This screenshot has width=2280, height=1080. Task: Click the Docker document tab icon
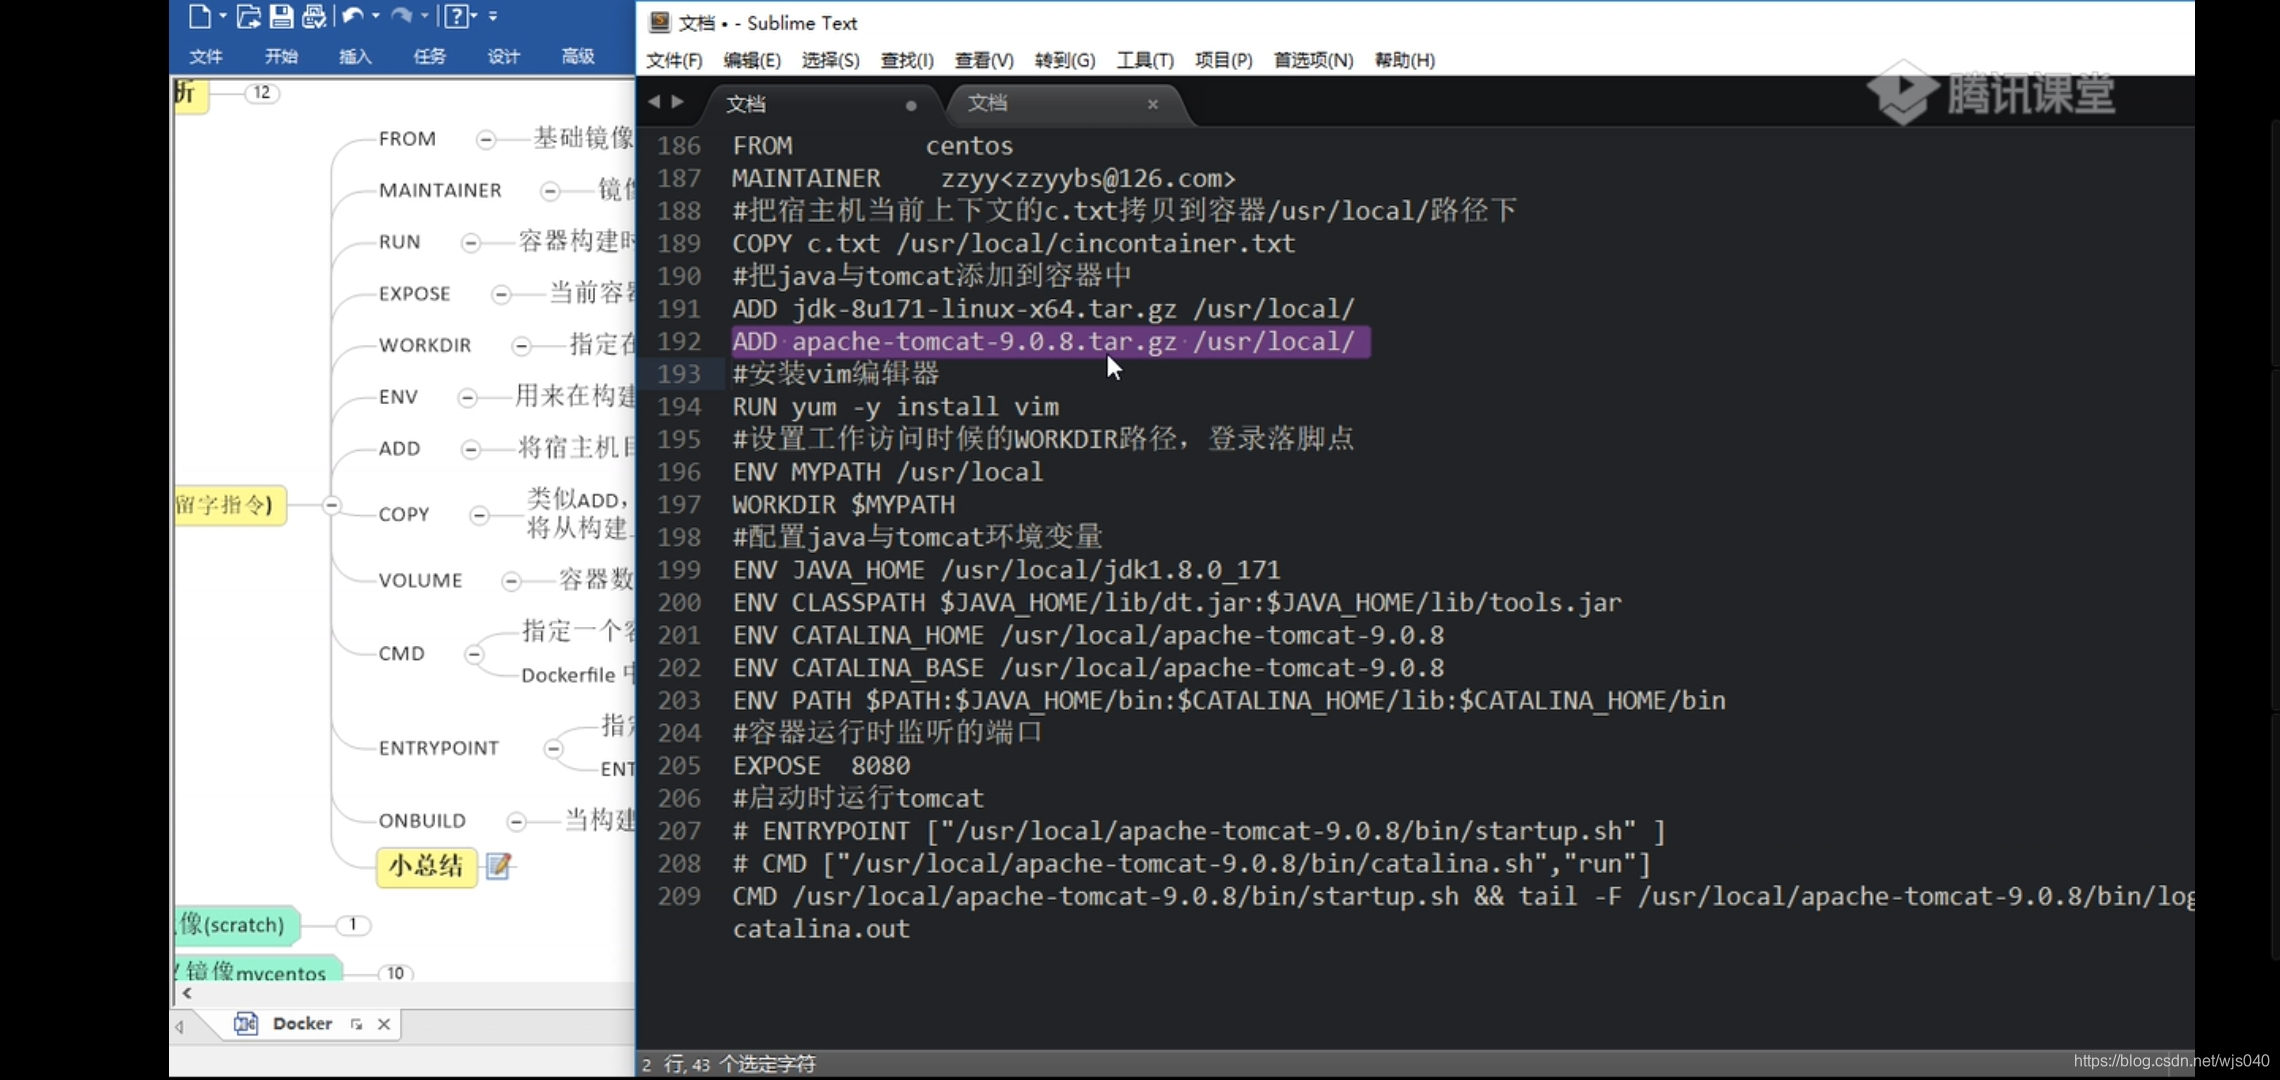click(246, 1023)
